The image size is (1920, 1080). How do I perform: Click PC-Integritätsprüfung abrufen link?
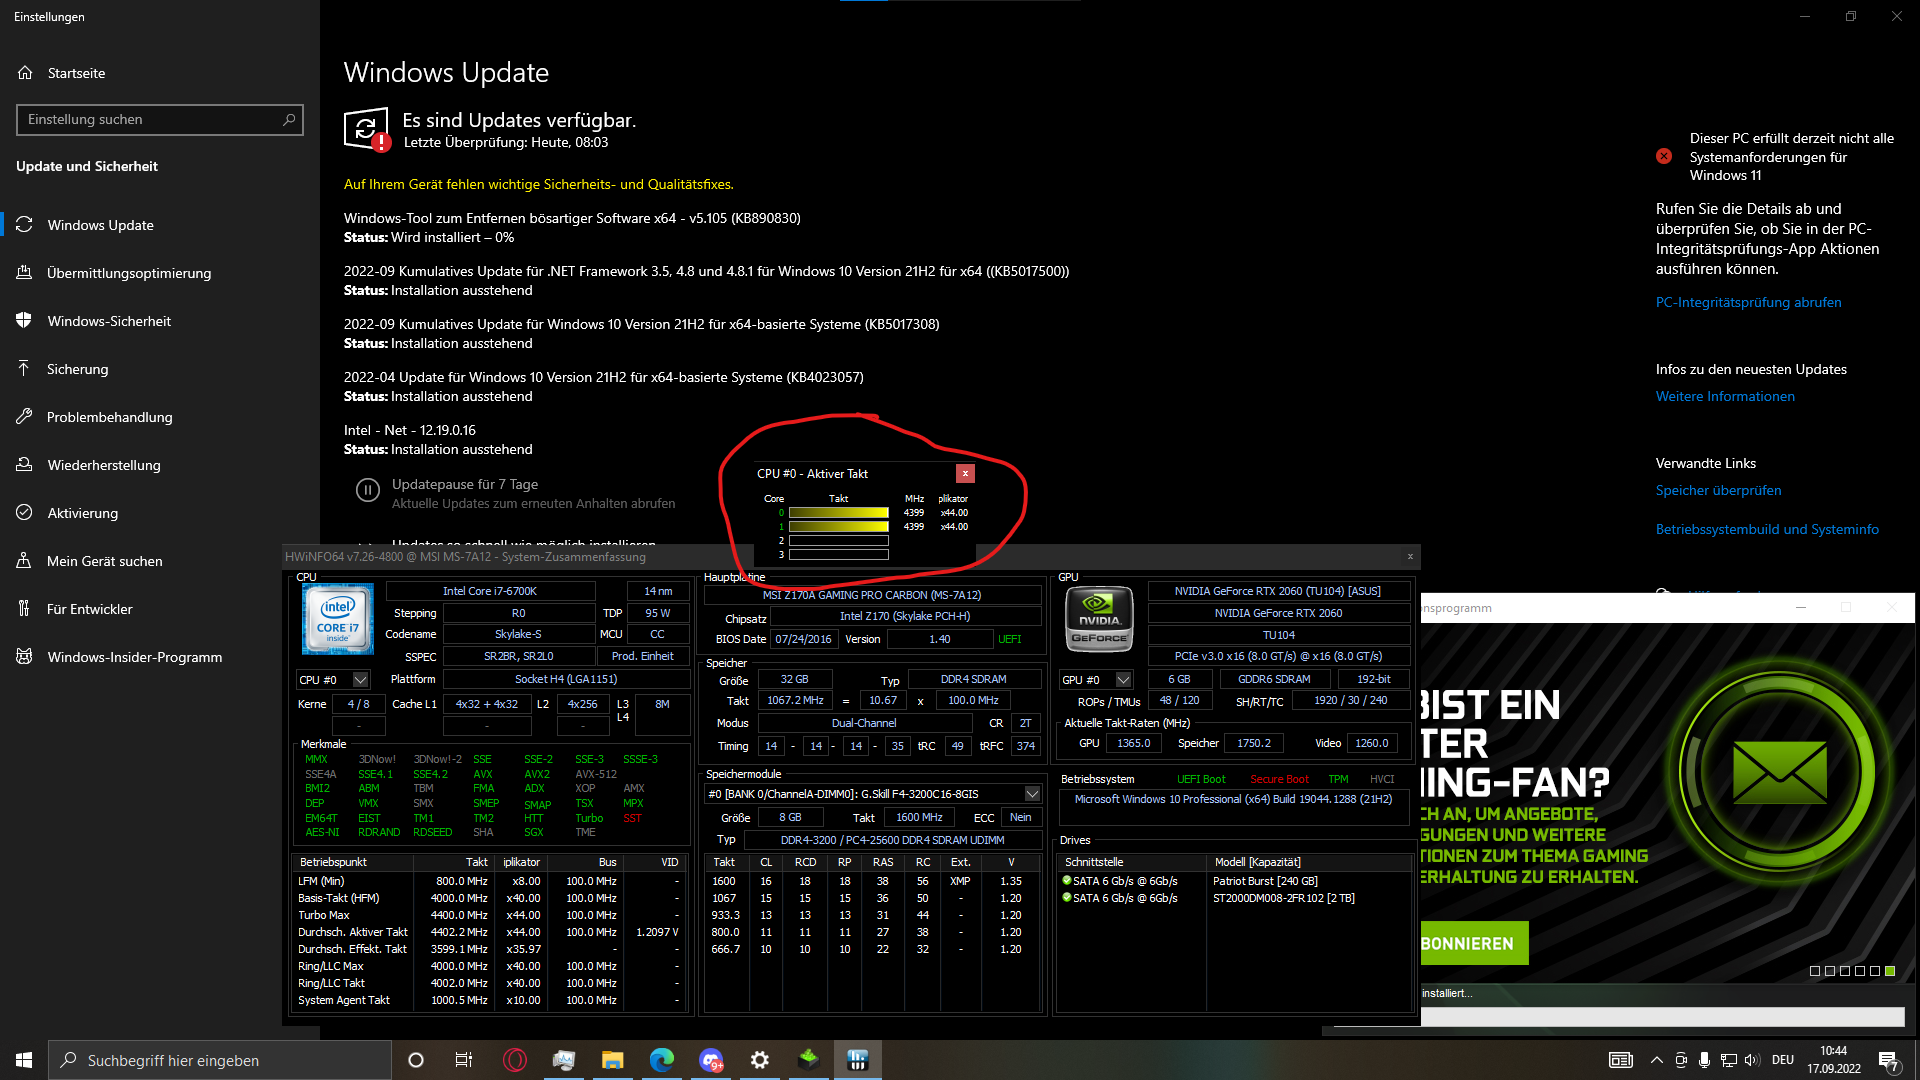coord(1748,302)
